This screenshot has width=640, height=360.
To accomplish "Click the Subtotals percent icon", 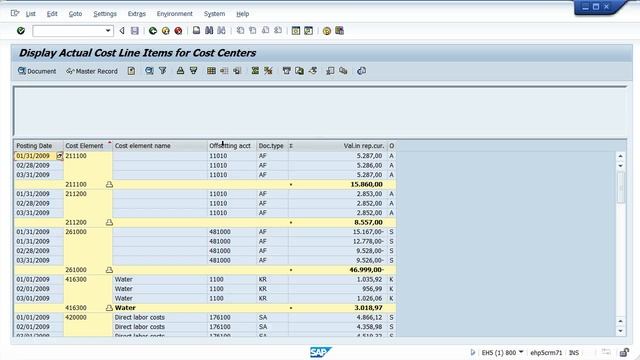I will tap(268, 71).
